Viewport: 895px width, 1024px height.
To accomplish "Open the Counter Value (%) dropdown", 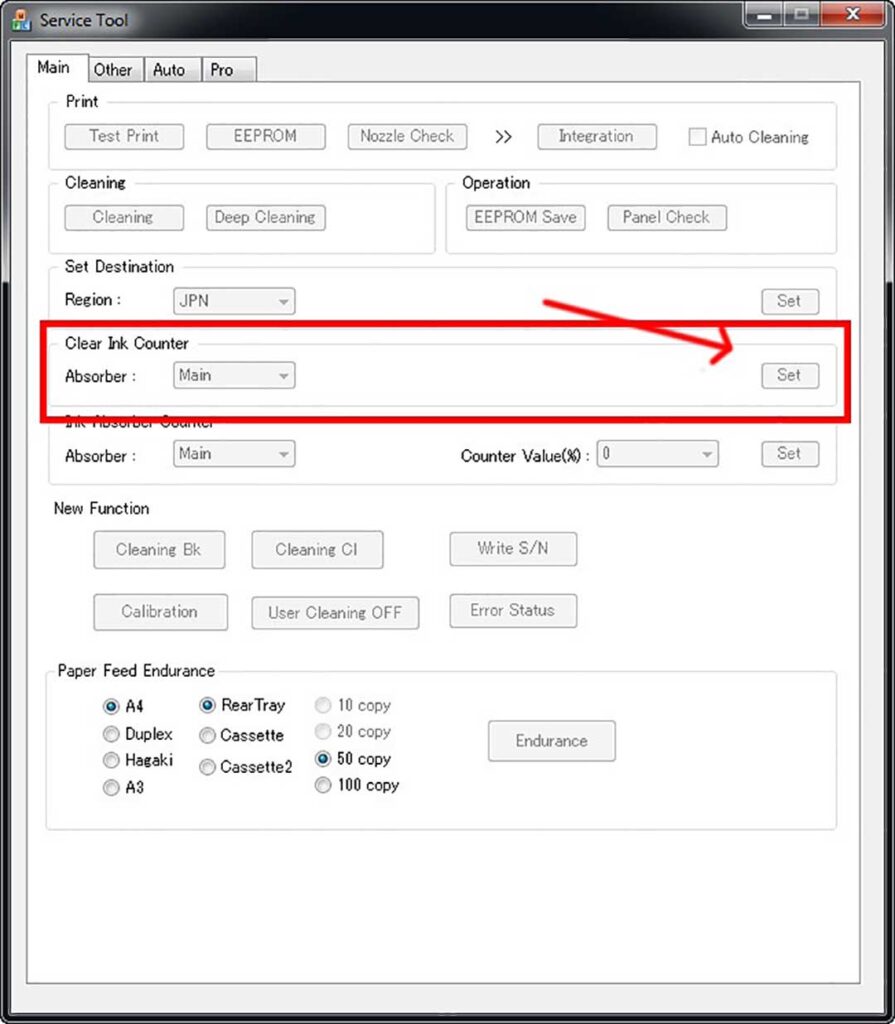I will (x=657, y=454).
